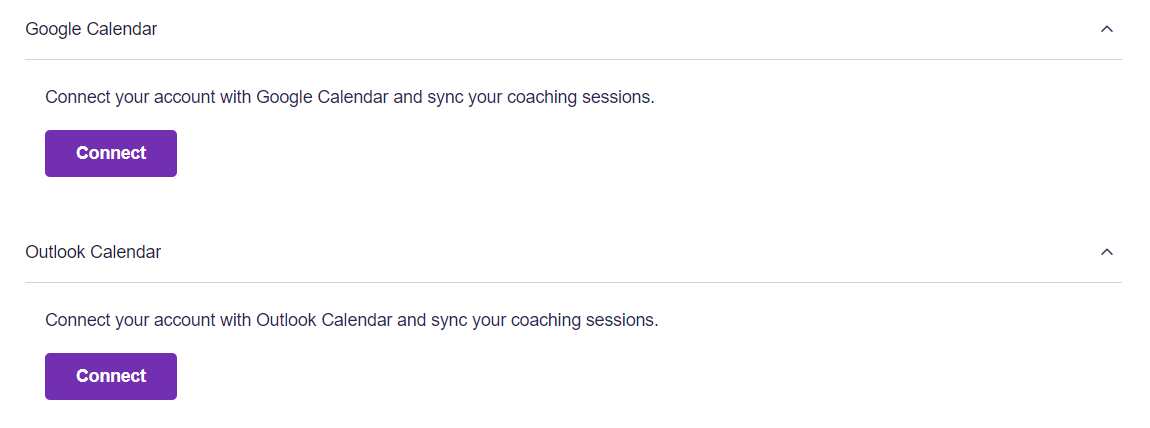Click the Google Calendar section title
1150x428 pixels.
(91, 29)
